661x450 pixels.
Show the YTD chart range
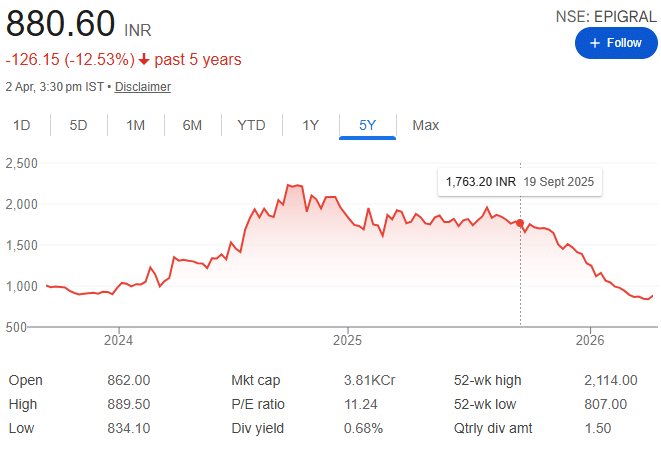point(251,125)
